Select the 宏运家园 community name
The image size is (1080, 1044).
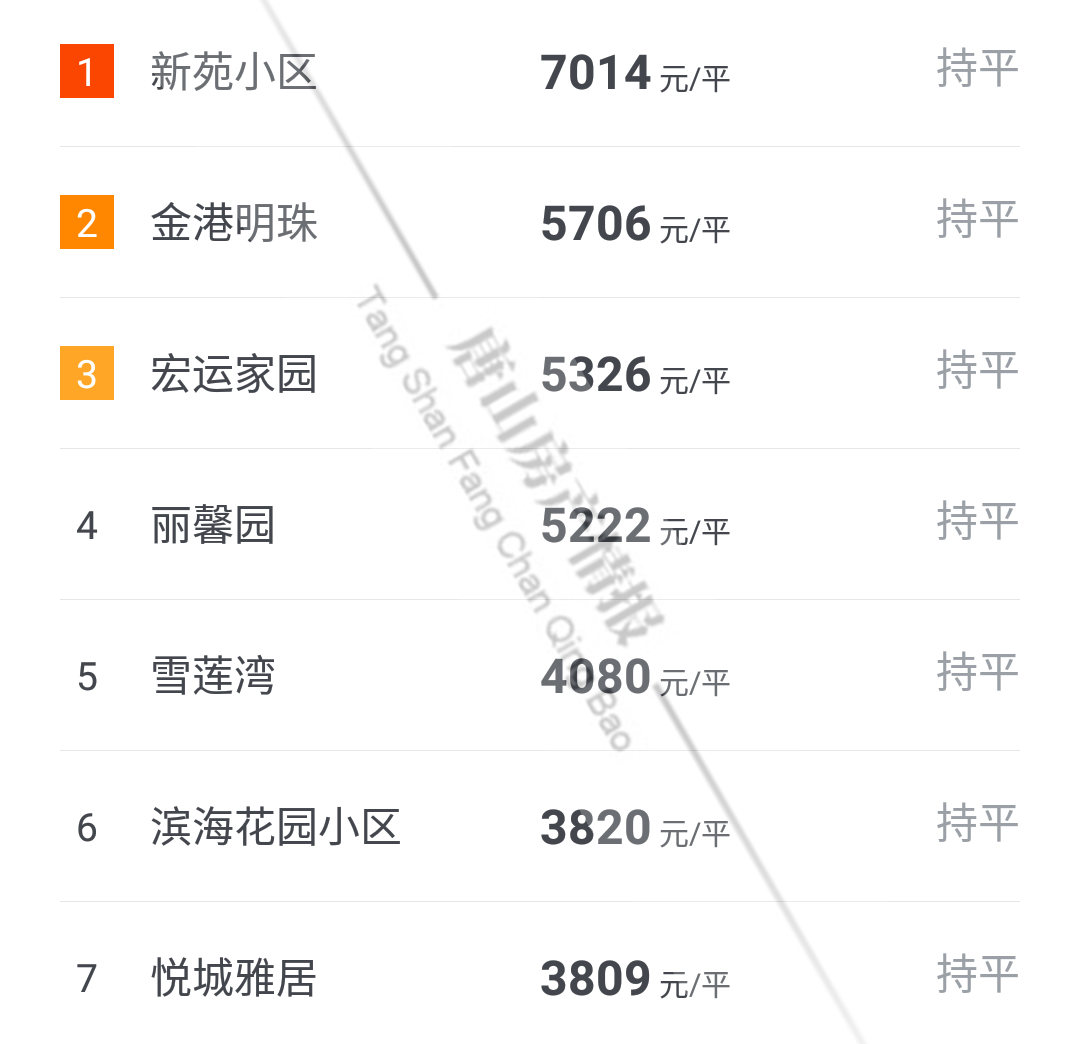234,374
